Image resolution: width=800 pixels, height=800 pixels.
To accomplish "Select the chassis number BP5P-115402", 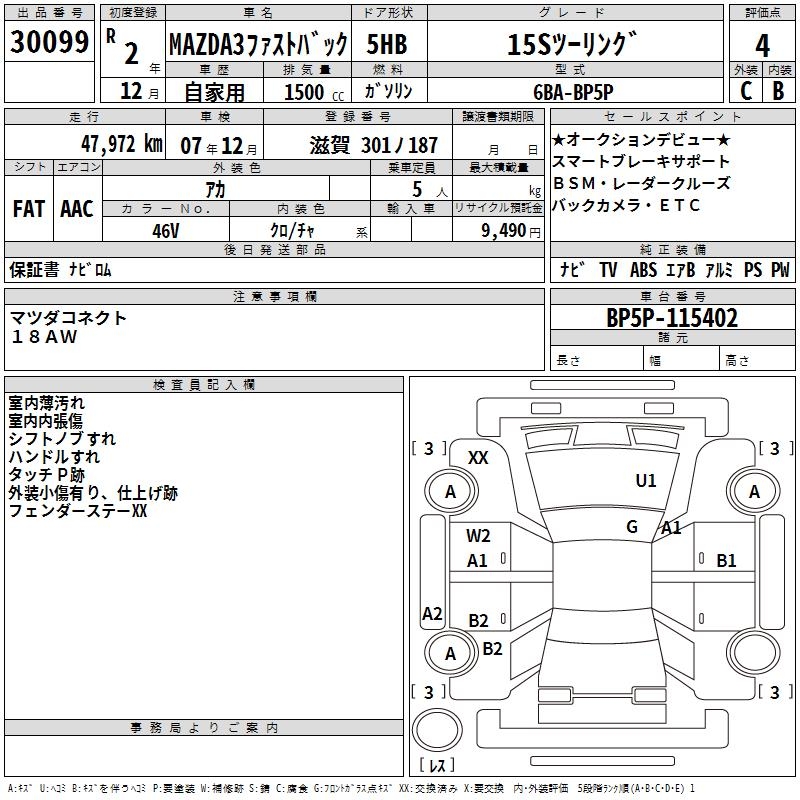I will (x=672, y=318).
